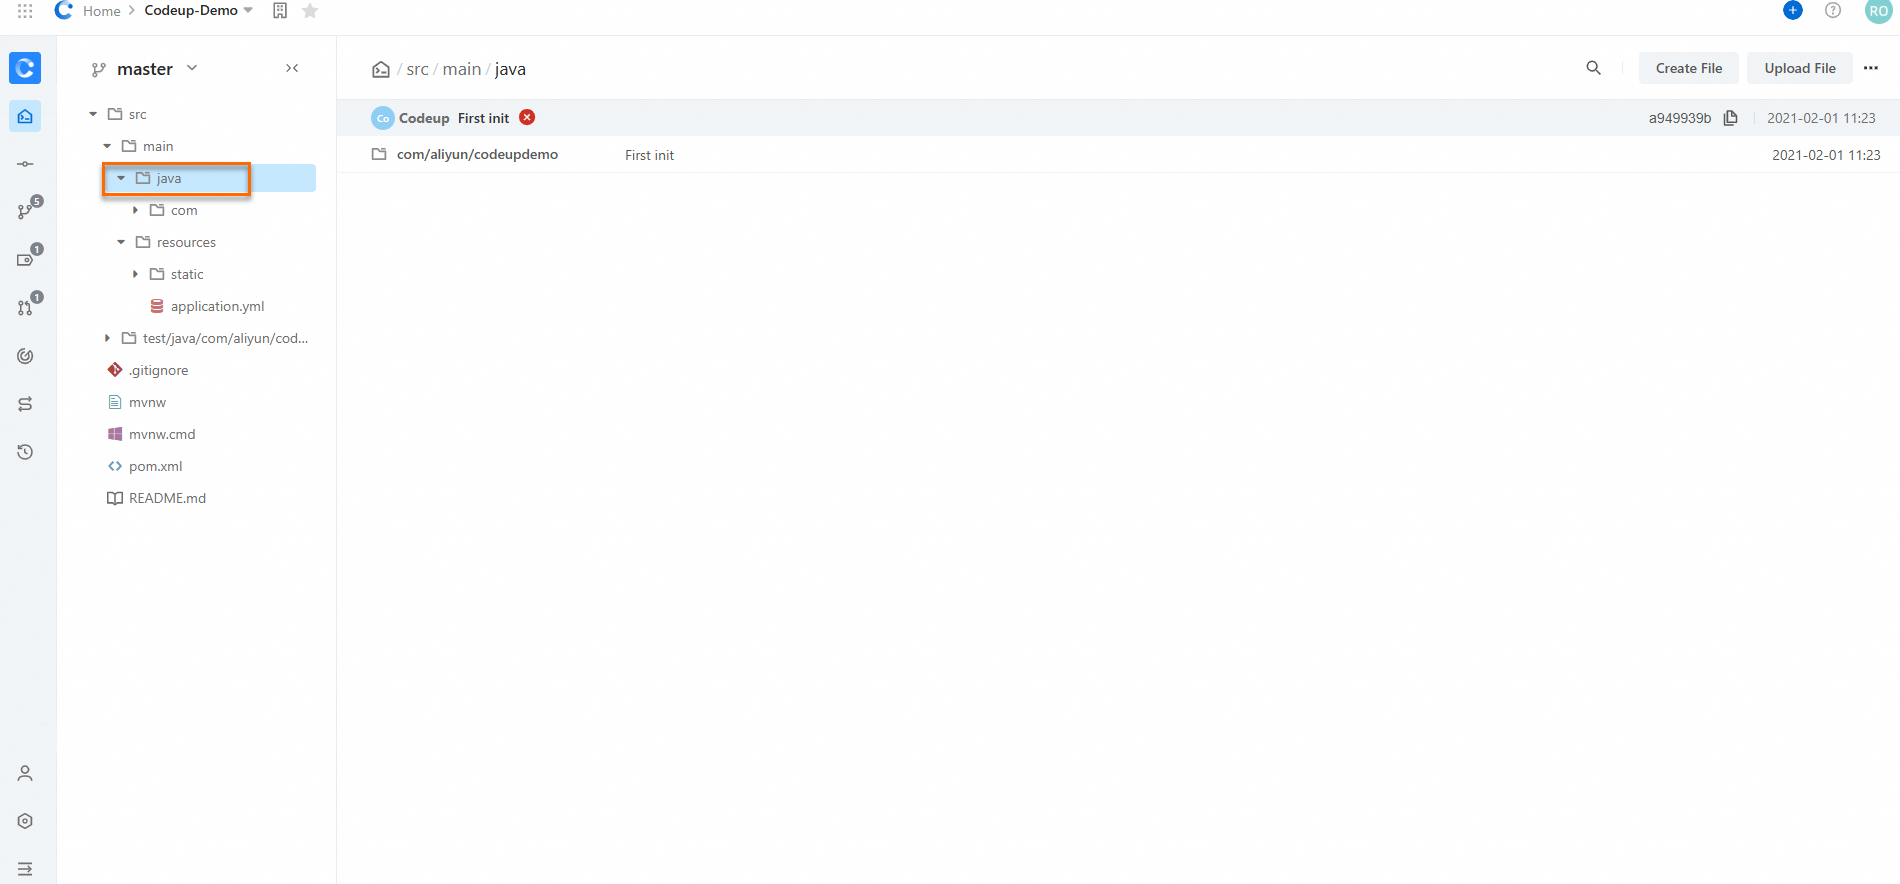Viewport: 1900px width, 884px height.
Task: Go to Home breadcrumb link
Action: pyautogui.click(x=102, y=11)
